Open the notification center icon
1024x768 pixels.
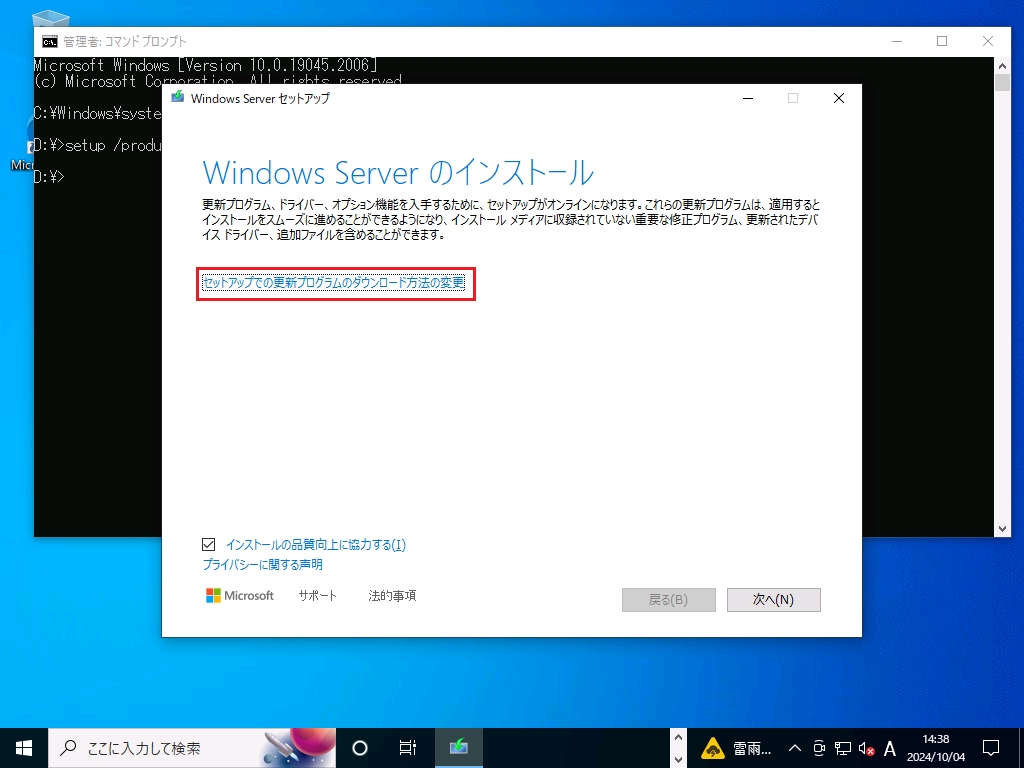point(991,748)
